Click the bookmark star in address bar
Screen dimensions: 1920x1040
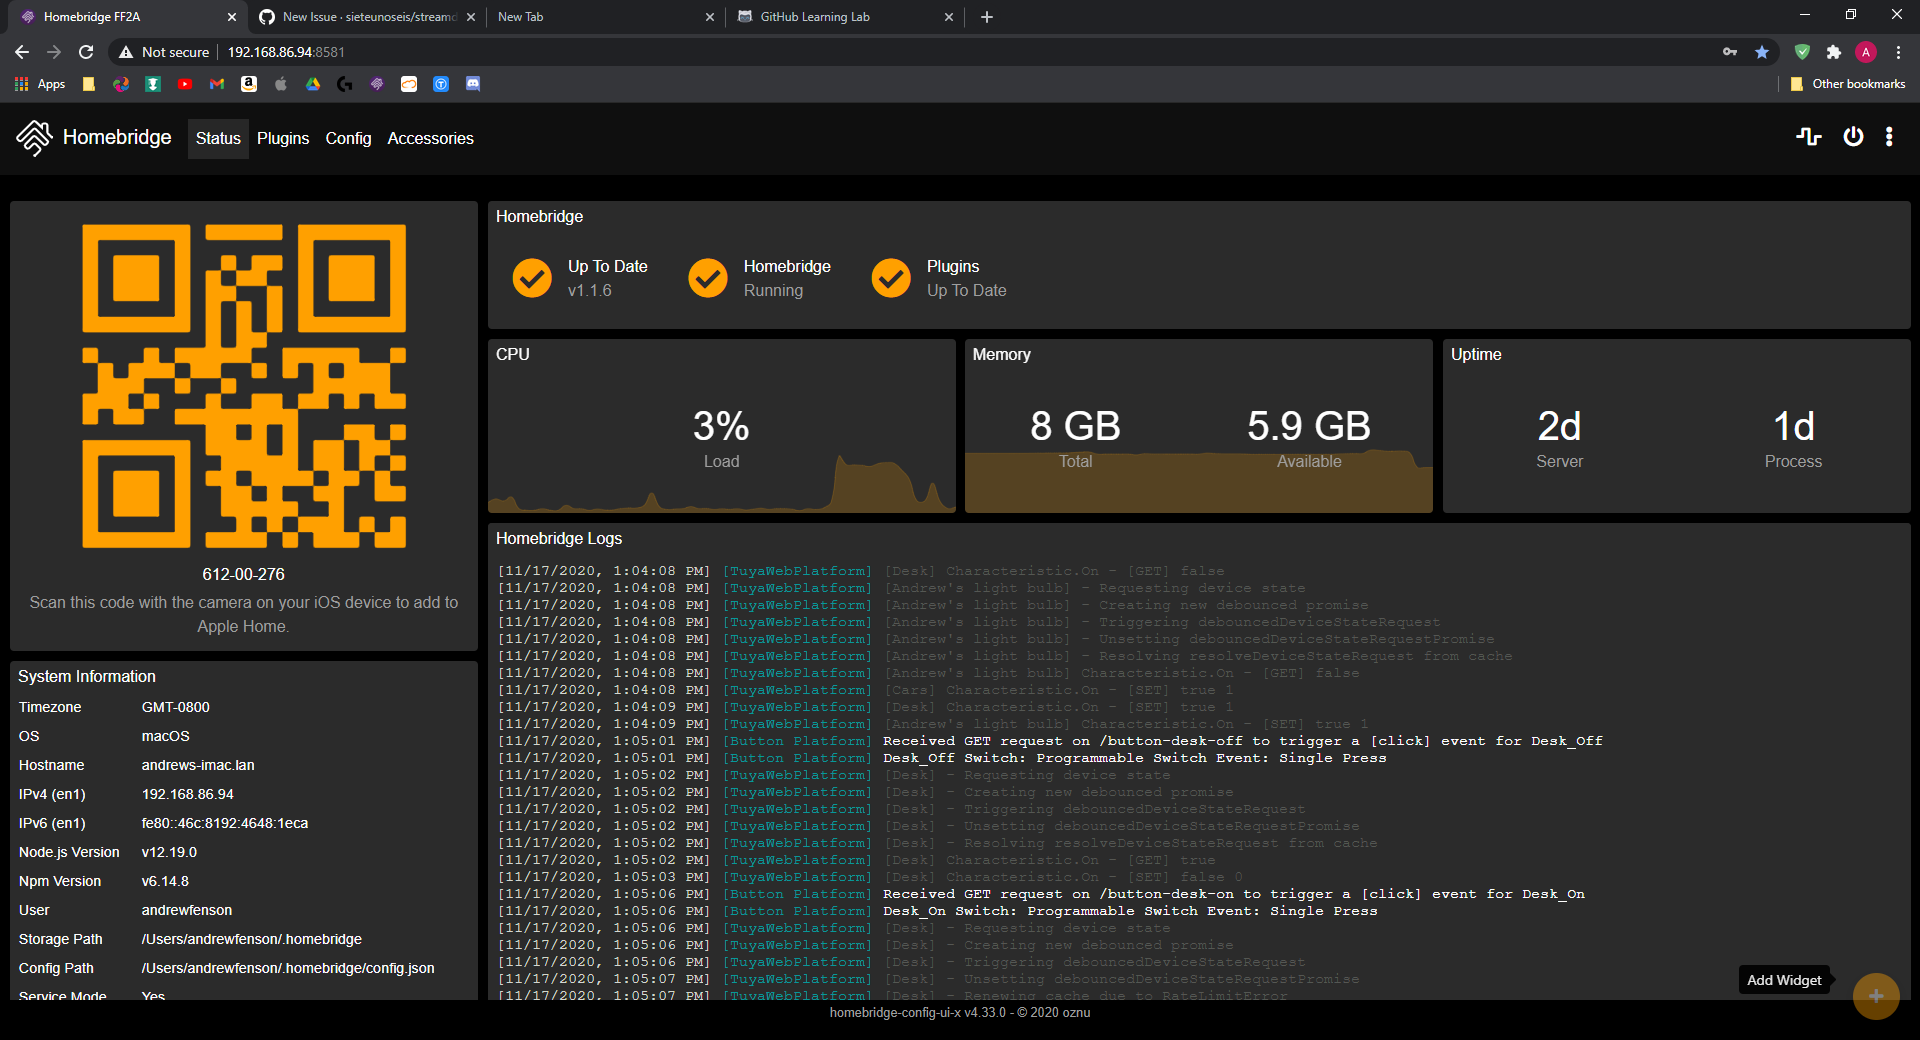(1762, 51)
